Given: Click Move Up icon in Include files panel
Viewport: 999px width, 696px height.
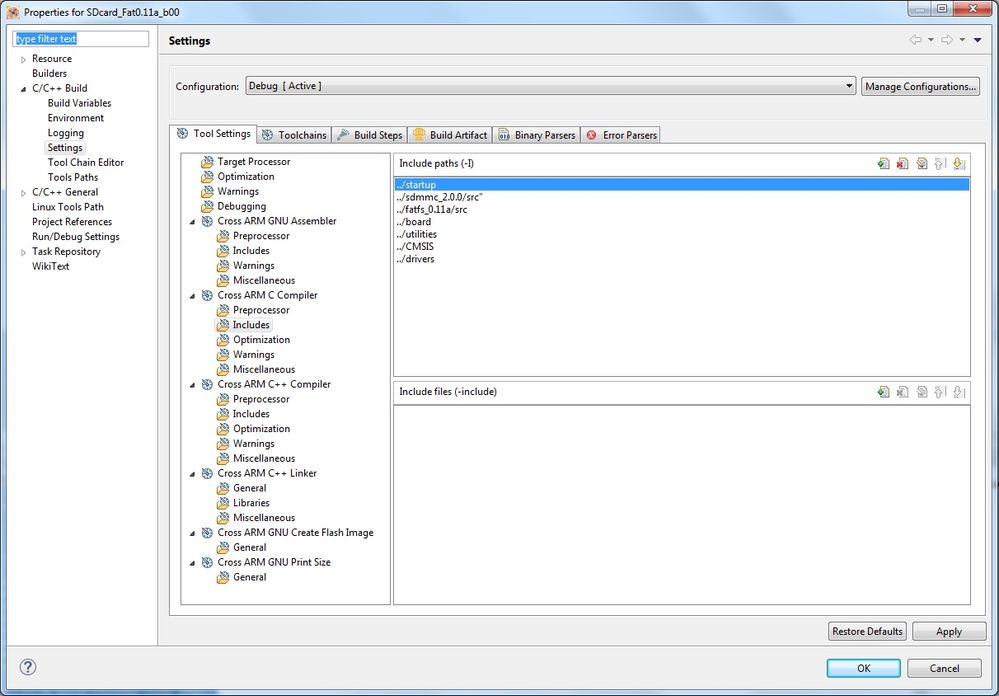Looking at the screenshot, I should click(940, 392).
